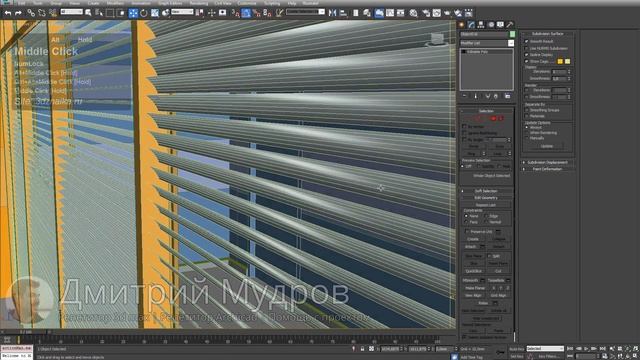Collapse the Selection rollout header
640x360 pixels.
tap(486, 111)
